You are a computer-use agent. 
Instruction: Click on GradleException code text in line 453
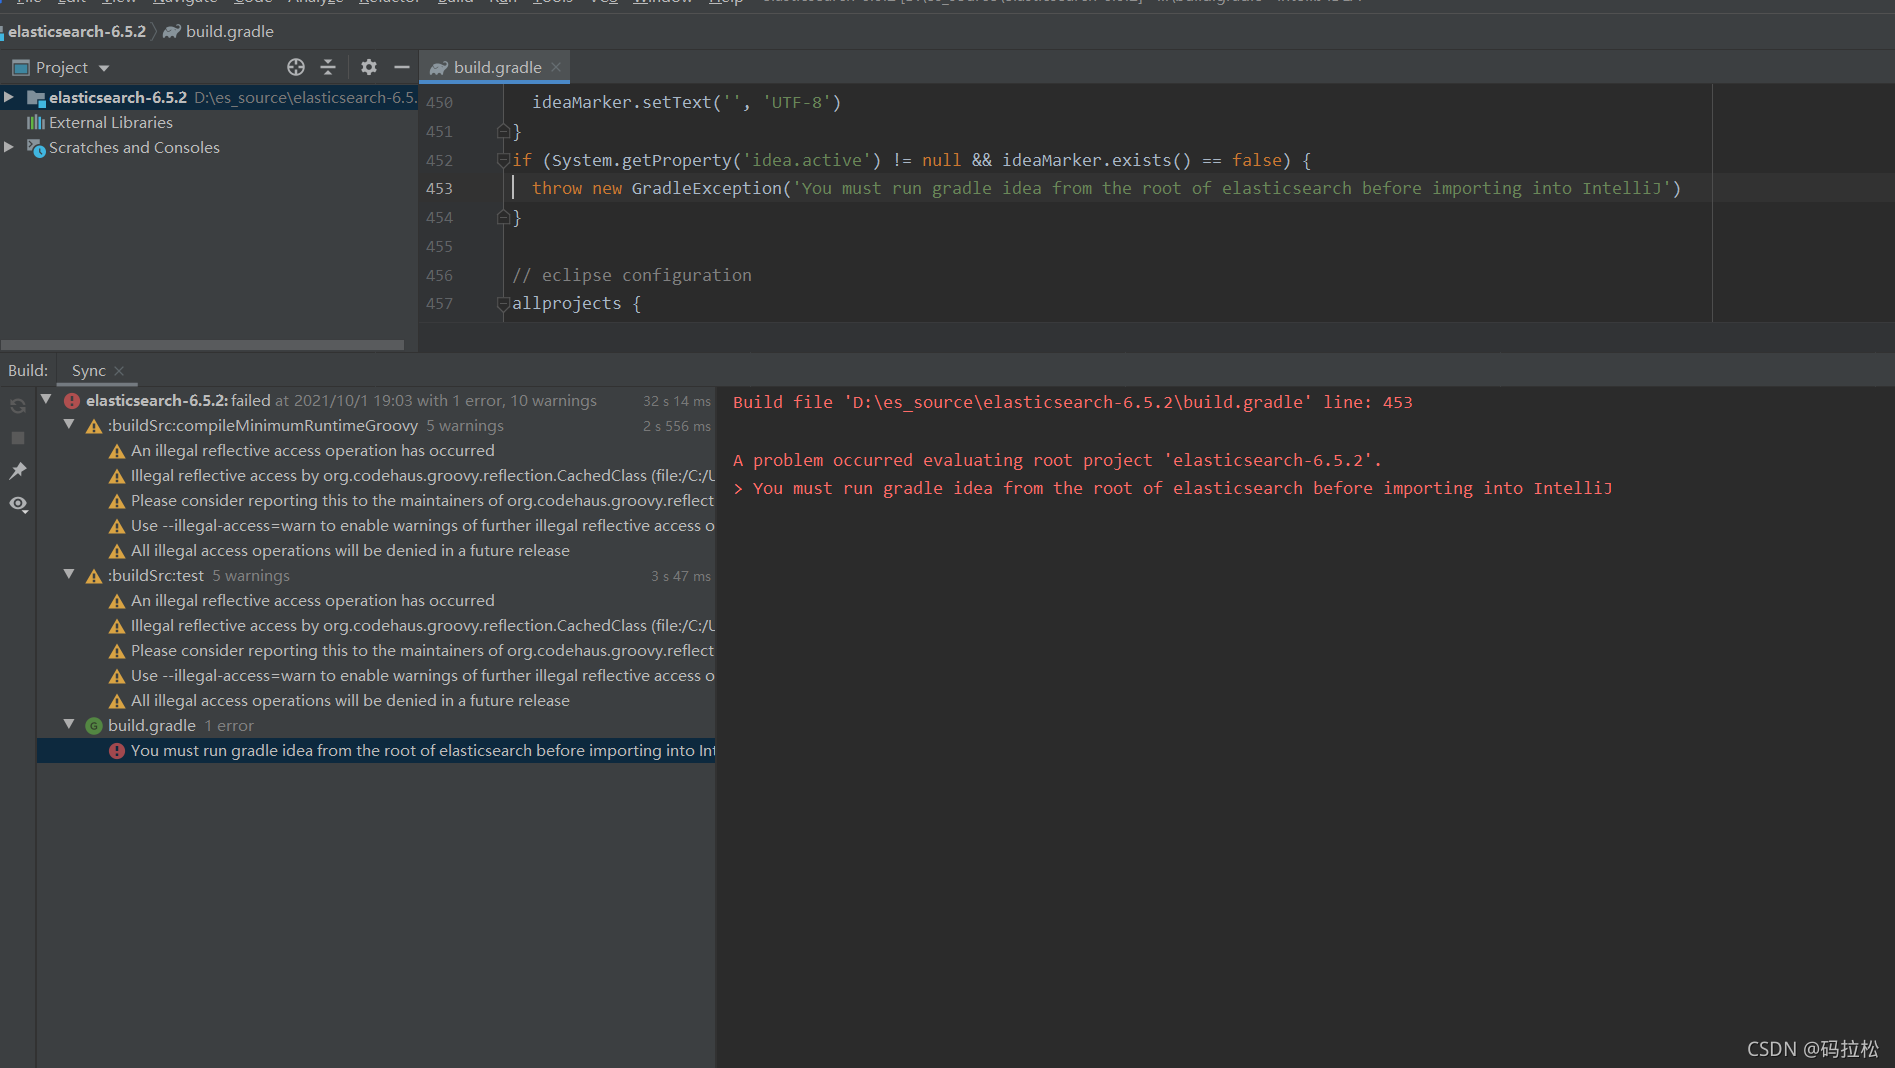(x=706, y=188)
